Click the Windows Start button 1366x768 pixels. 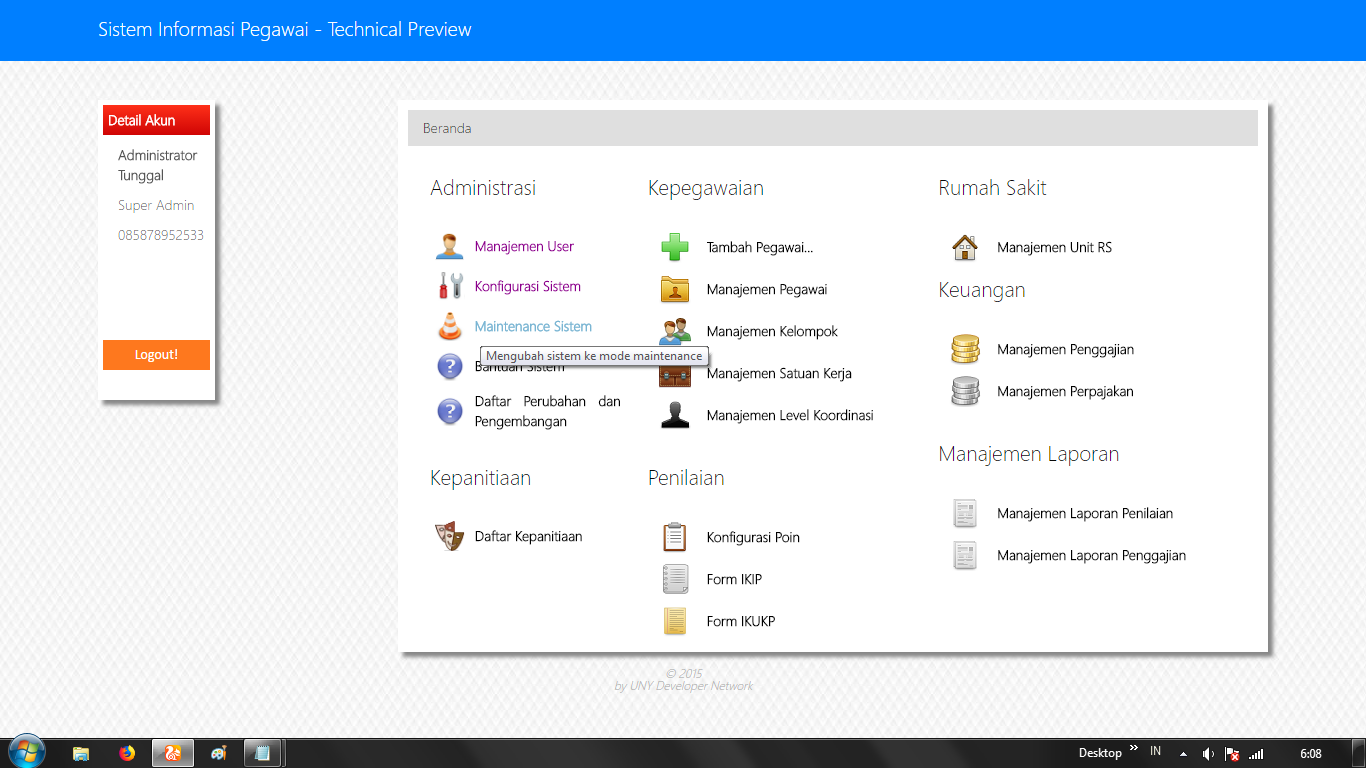[26, 753]
